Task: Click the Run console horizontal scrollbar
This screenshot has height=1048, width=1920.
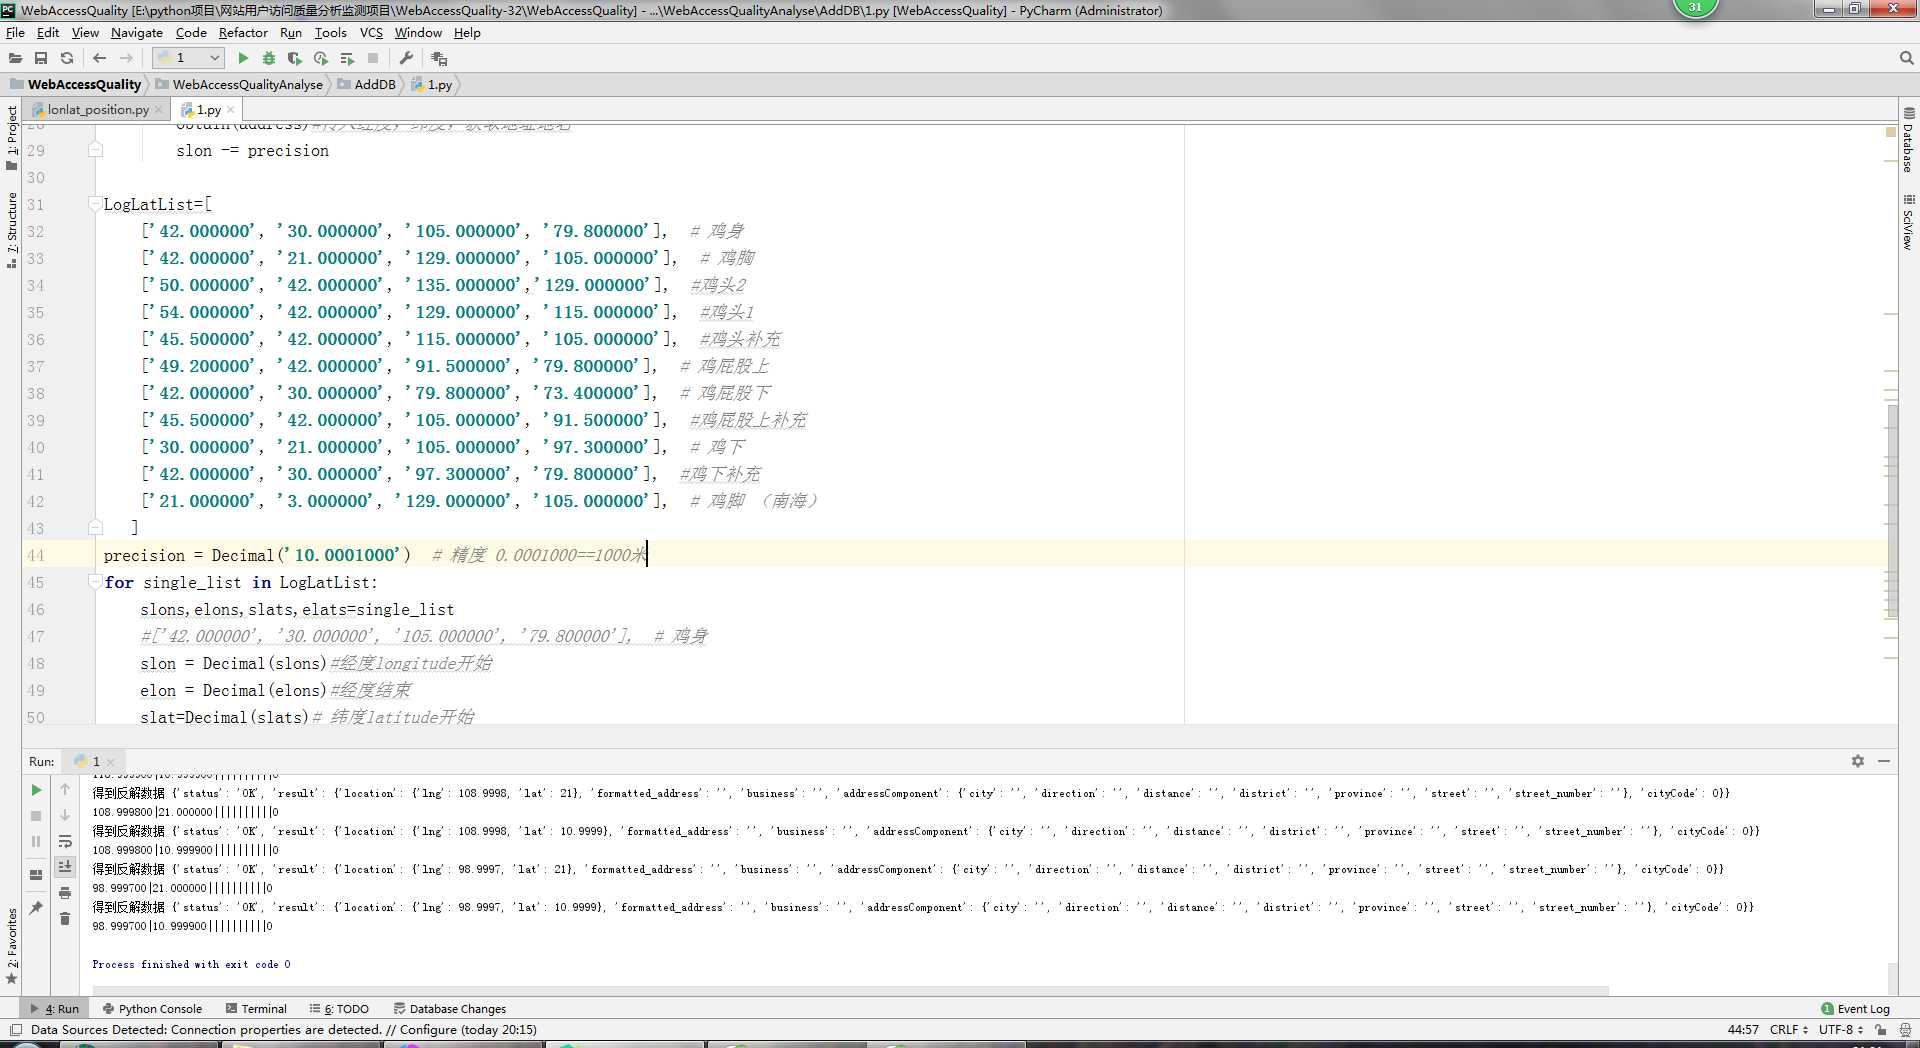Action: (x=850, y=991)
